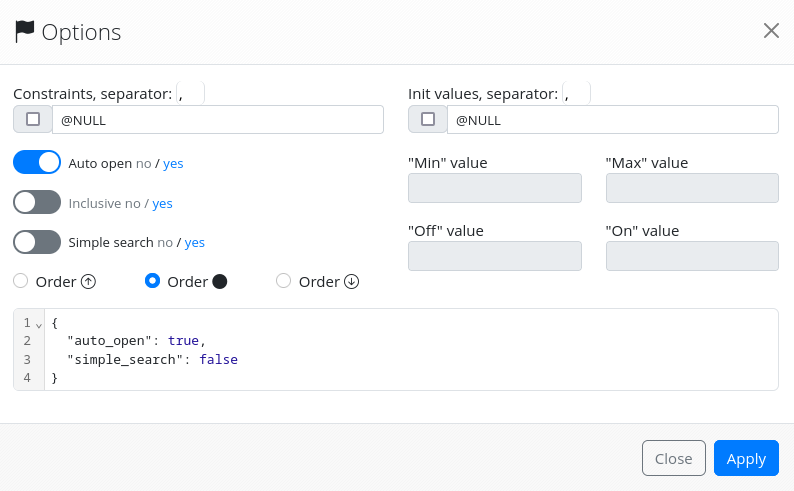Turn on the Simple search switch

point(37,242)
